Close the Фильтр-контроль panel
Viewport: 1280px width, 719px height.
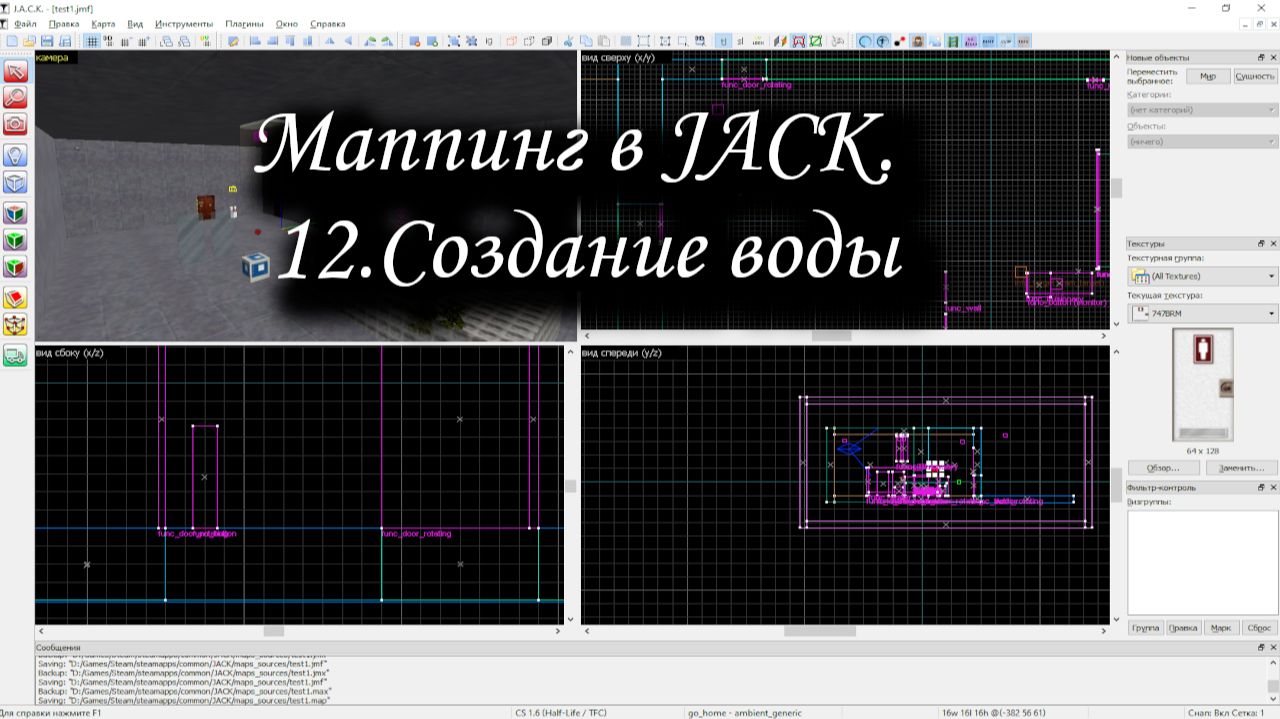(x=1273, y=487)
